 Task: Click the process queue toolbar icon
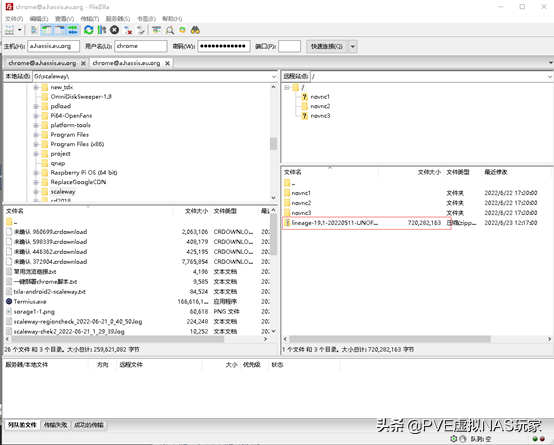pos(102,30)
